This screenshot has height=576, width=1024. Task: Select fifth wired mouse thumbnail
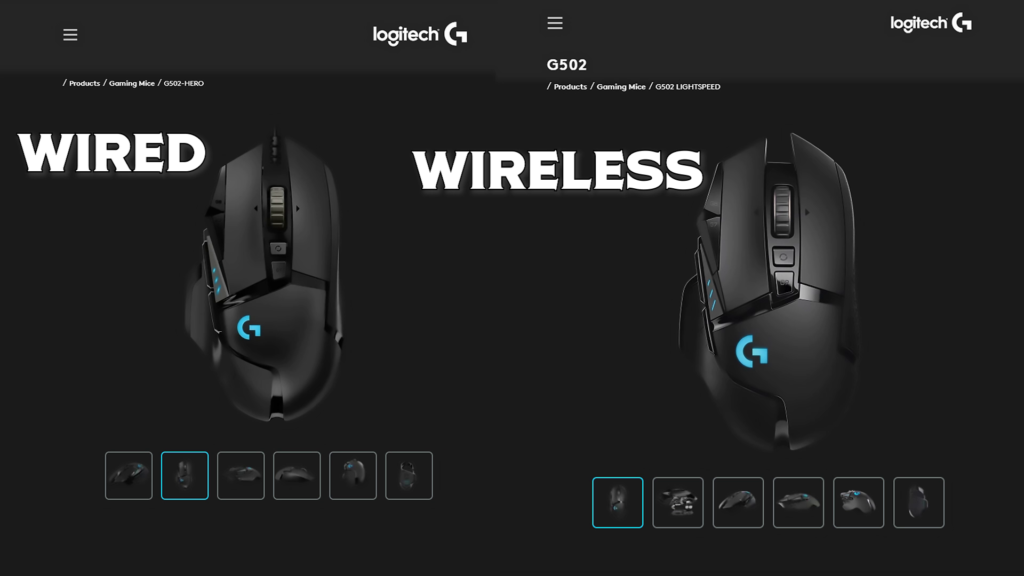pos(353,475)
